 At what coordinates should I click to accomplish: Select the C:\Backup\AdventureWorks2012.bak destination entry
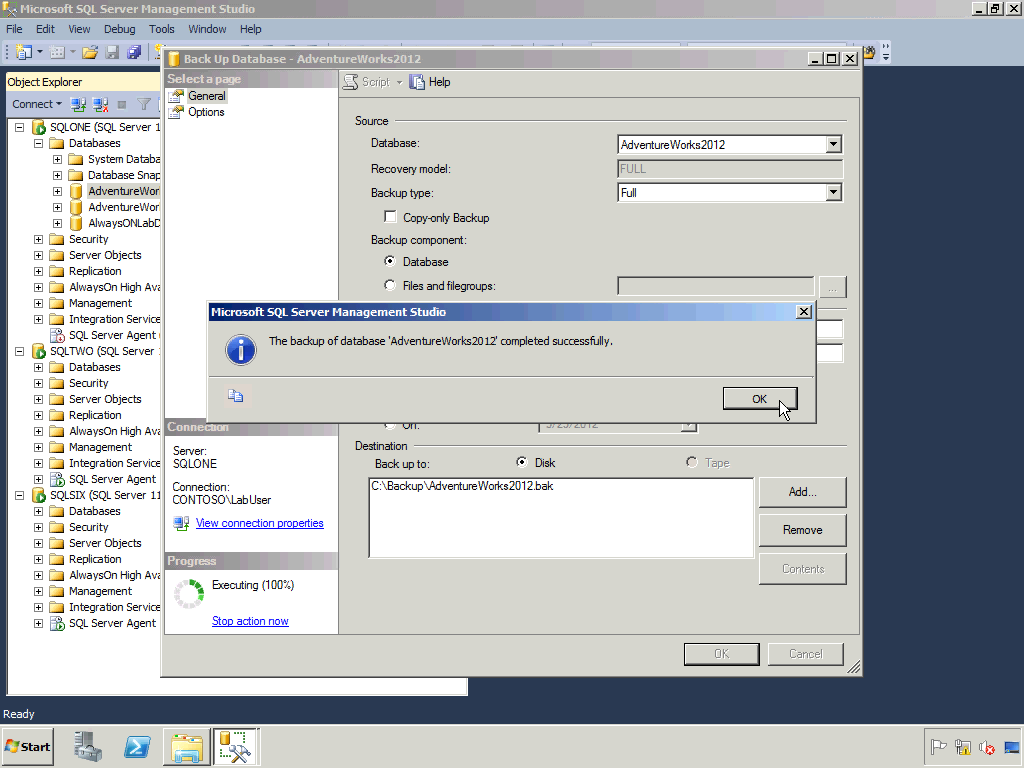pos(462,486)
